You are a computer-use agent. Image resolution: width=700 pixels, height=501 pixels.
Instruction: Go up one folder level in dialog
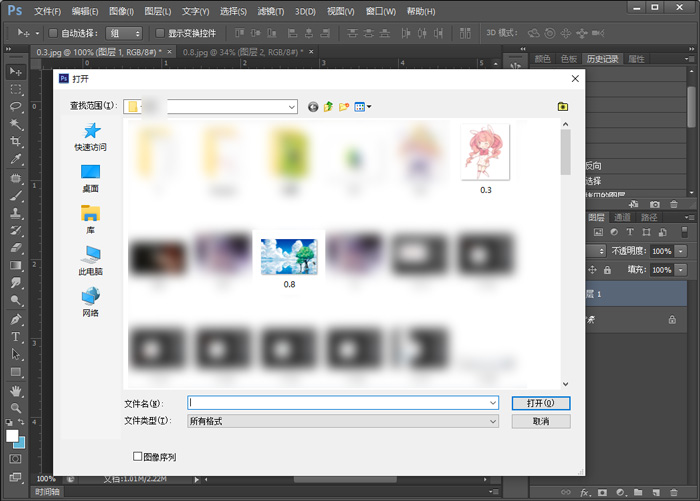329,107
